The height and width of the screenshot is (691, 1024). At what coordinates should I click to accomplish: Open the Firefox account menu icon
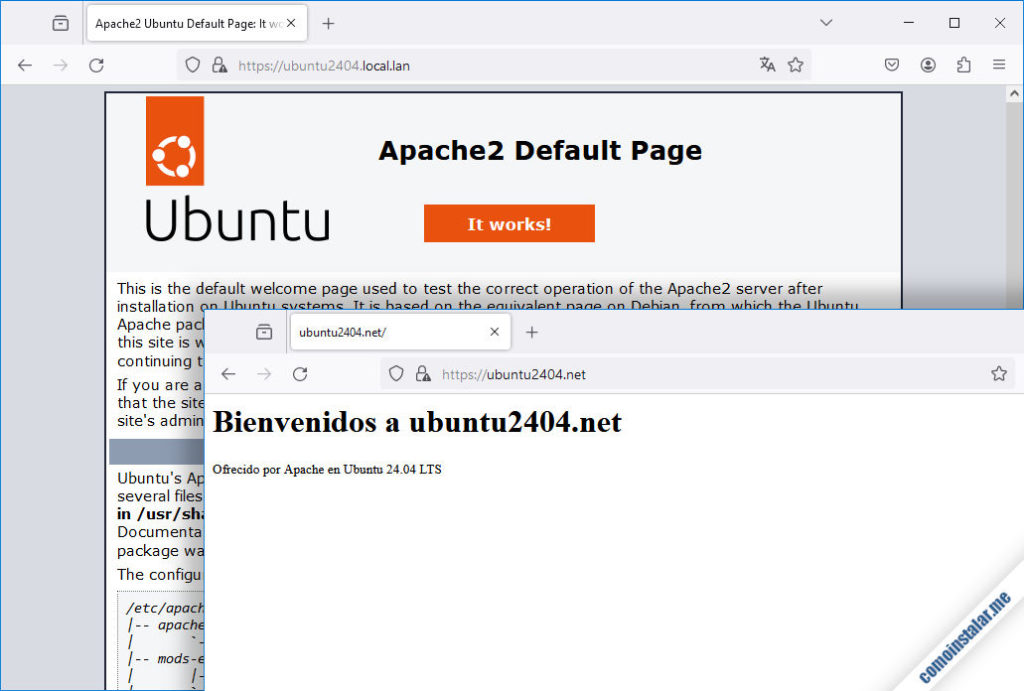tap(928, 64)
